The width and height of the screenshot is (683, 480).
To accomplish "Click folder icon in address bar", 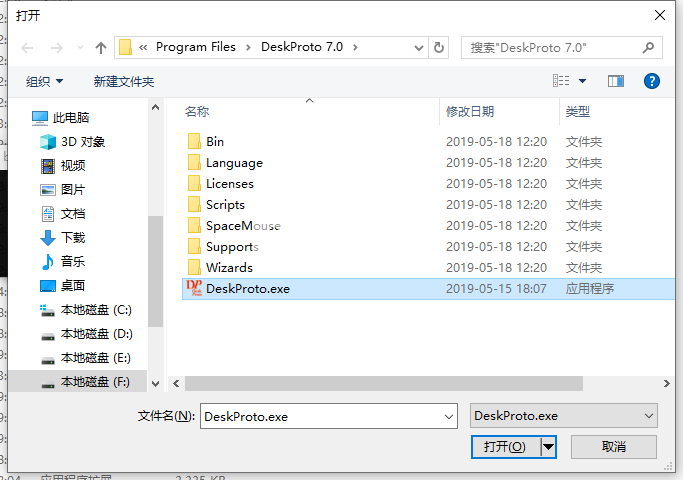I will (x=125, y=47).
